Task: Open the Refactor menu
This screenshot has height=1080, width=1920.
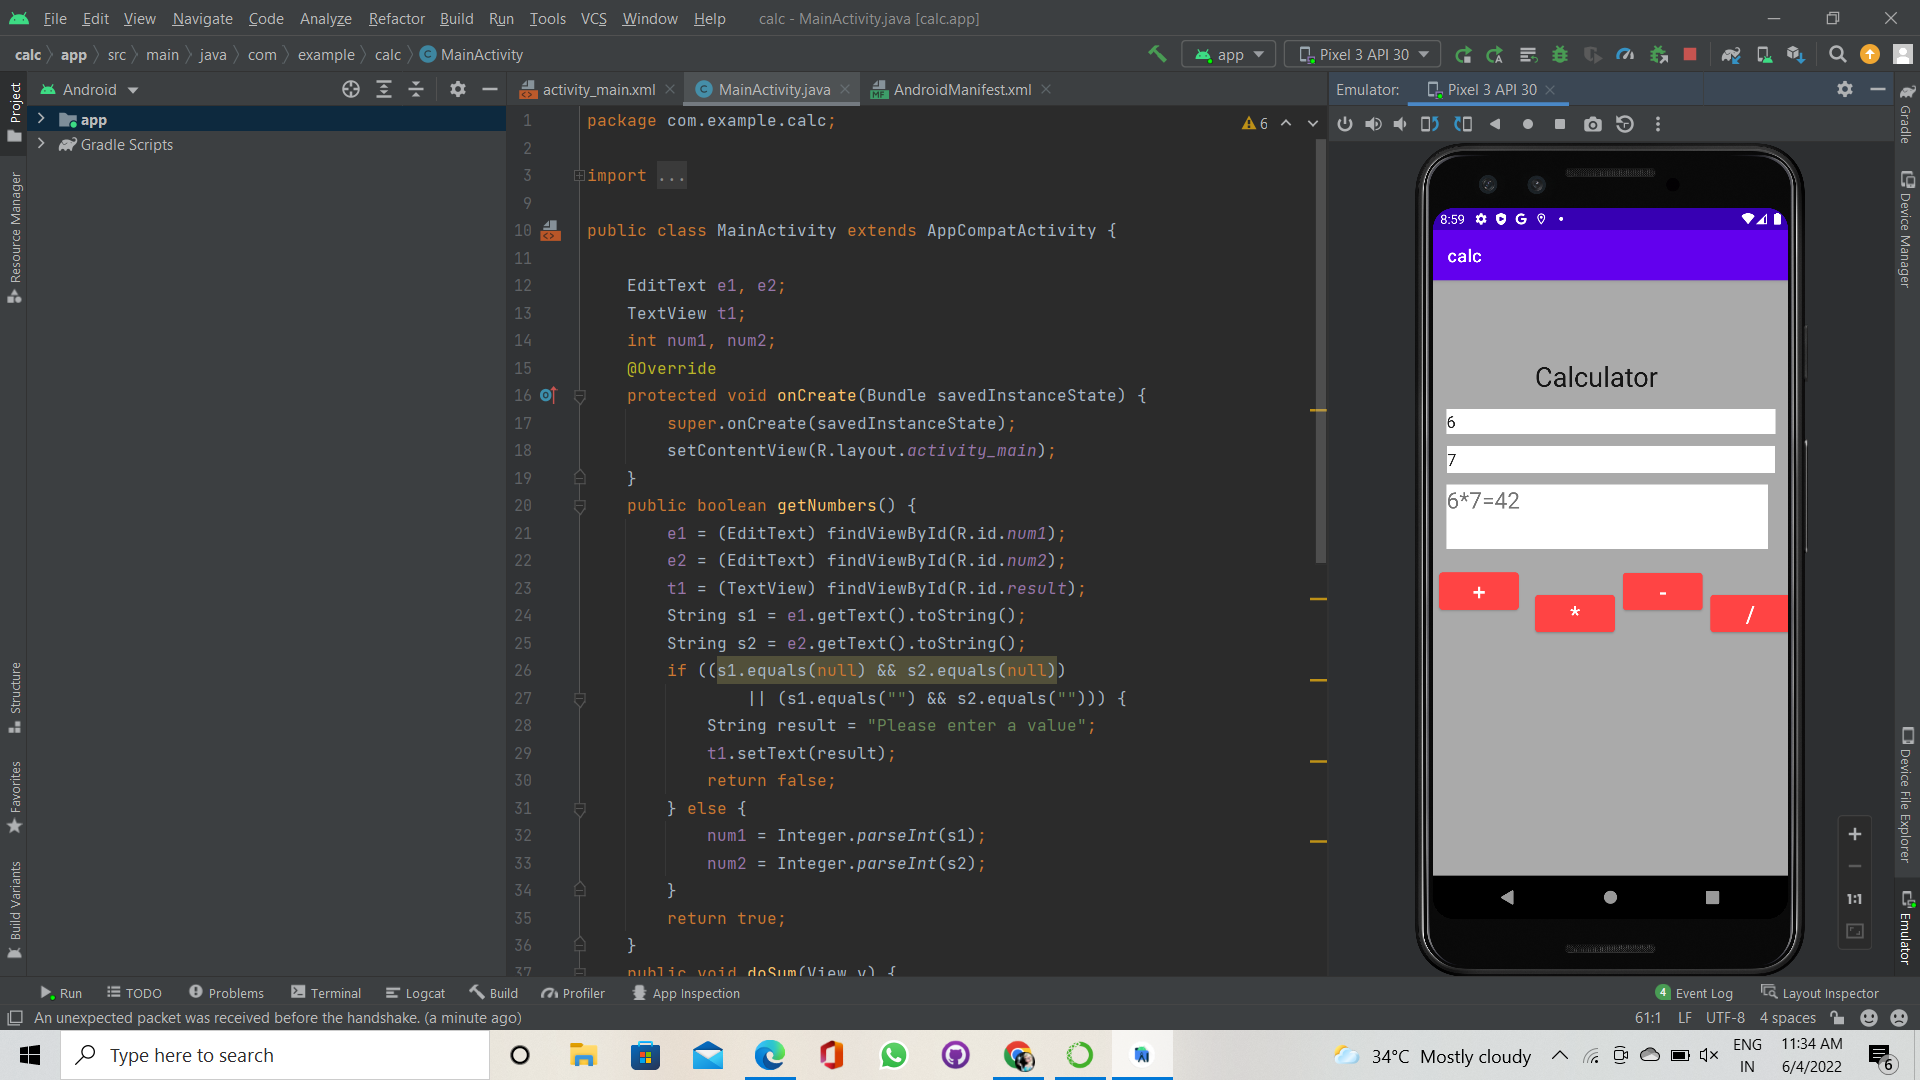Action: click(x=396, y=18)
